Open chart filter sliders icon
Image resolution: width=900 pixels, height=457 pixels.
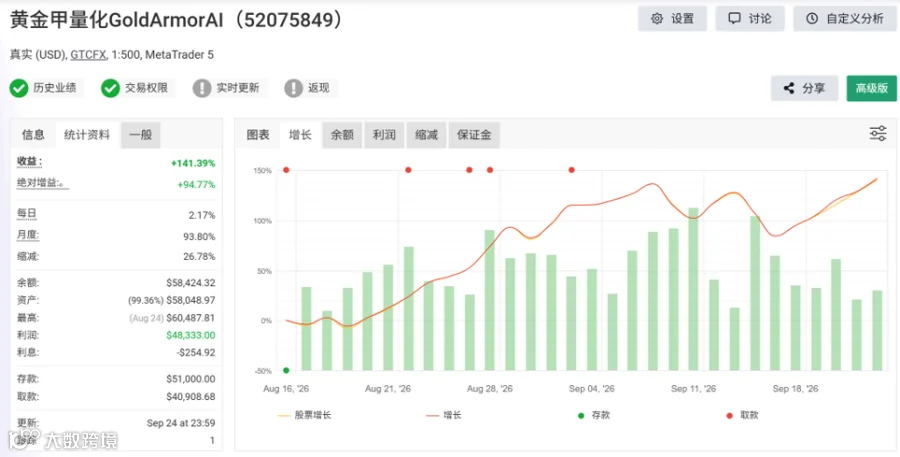click(x=878, y=133)
